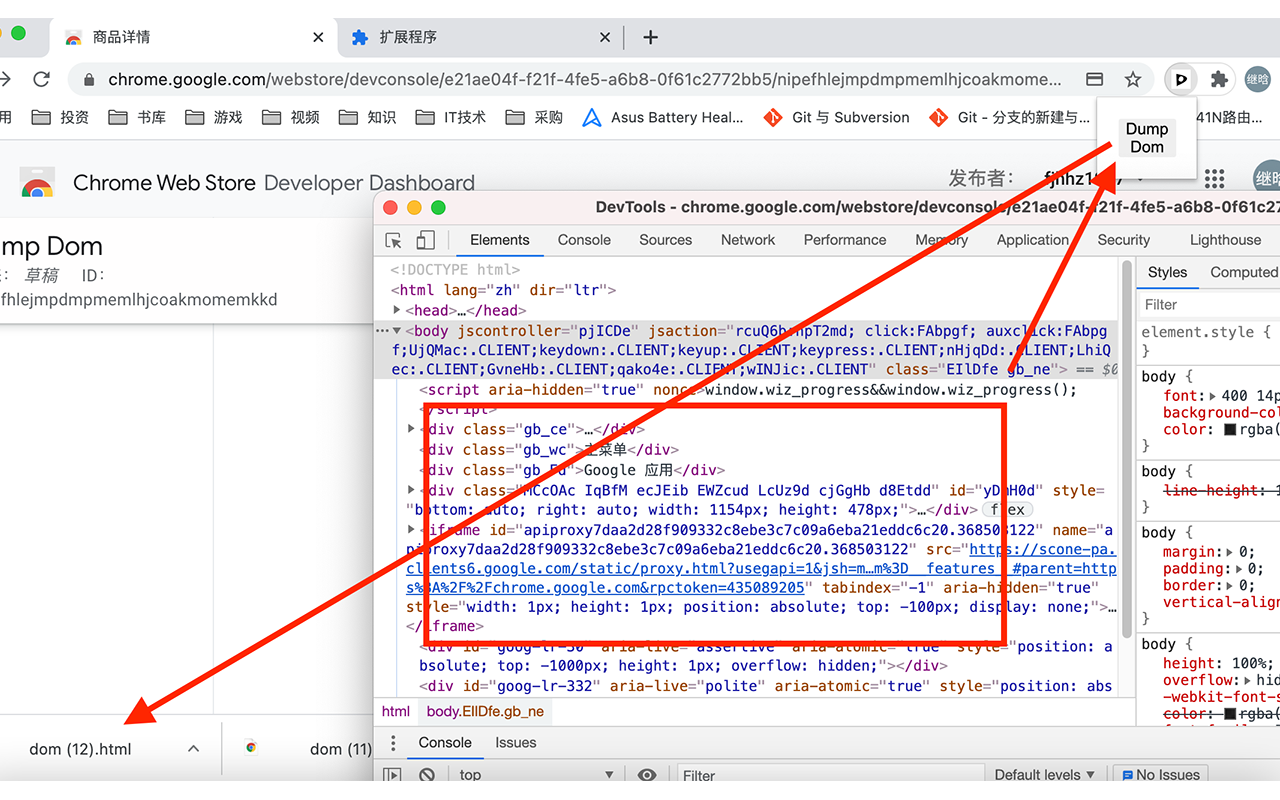The width and height of the screenshot is (1280, 800).
Task: Open the Asus Battery Heal... bookmark
Action: point(664,117)
